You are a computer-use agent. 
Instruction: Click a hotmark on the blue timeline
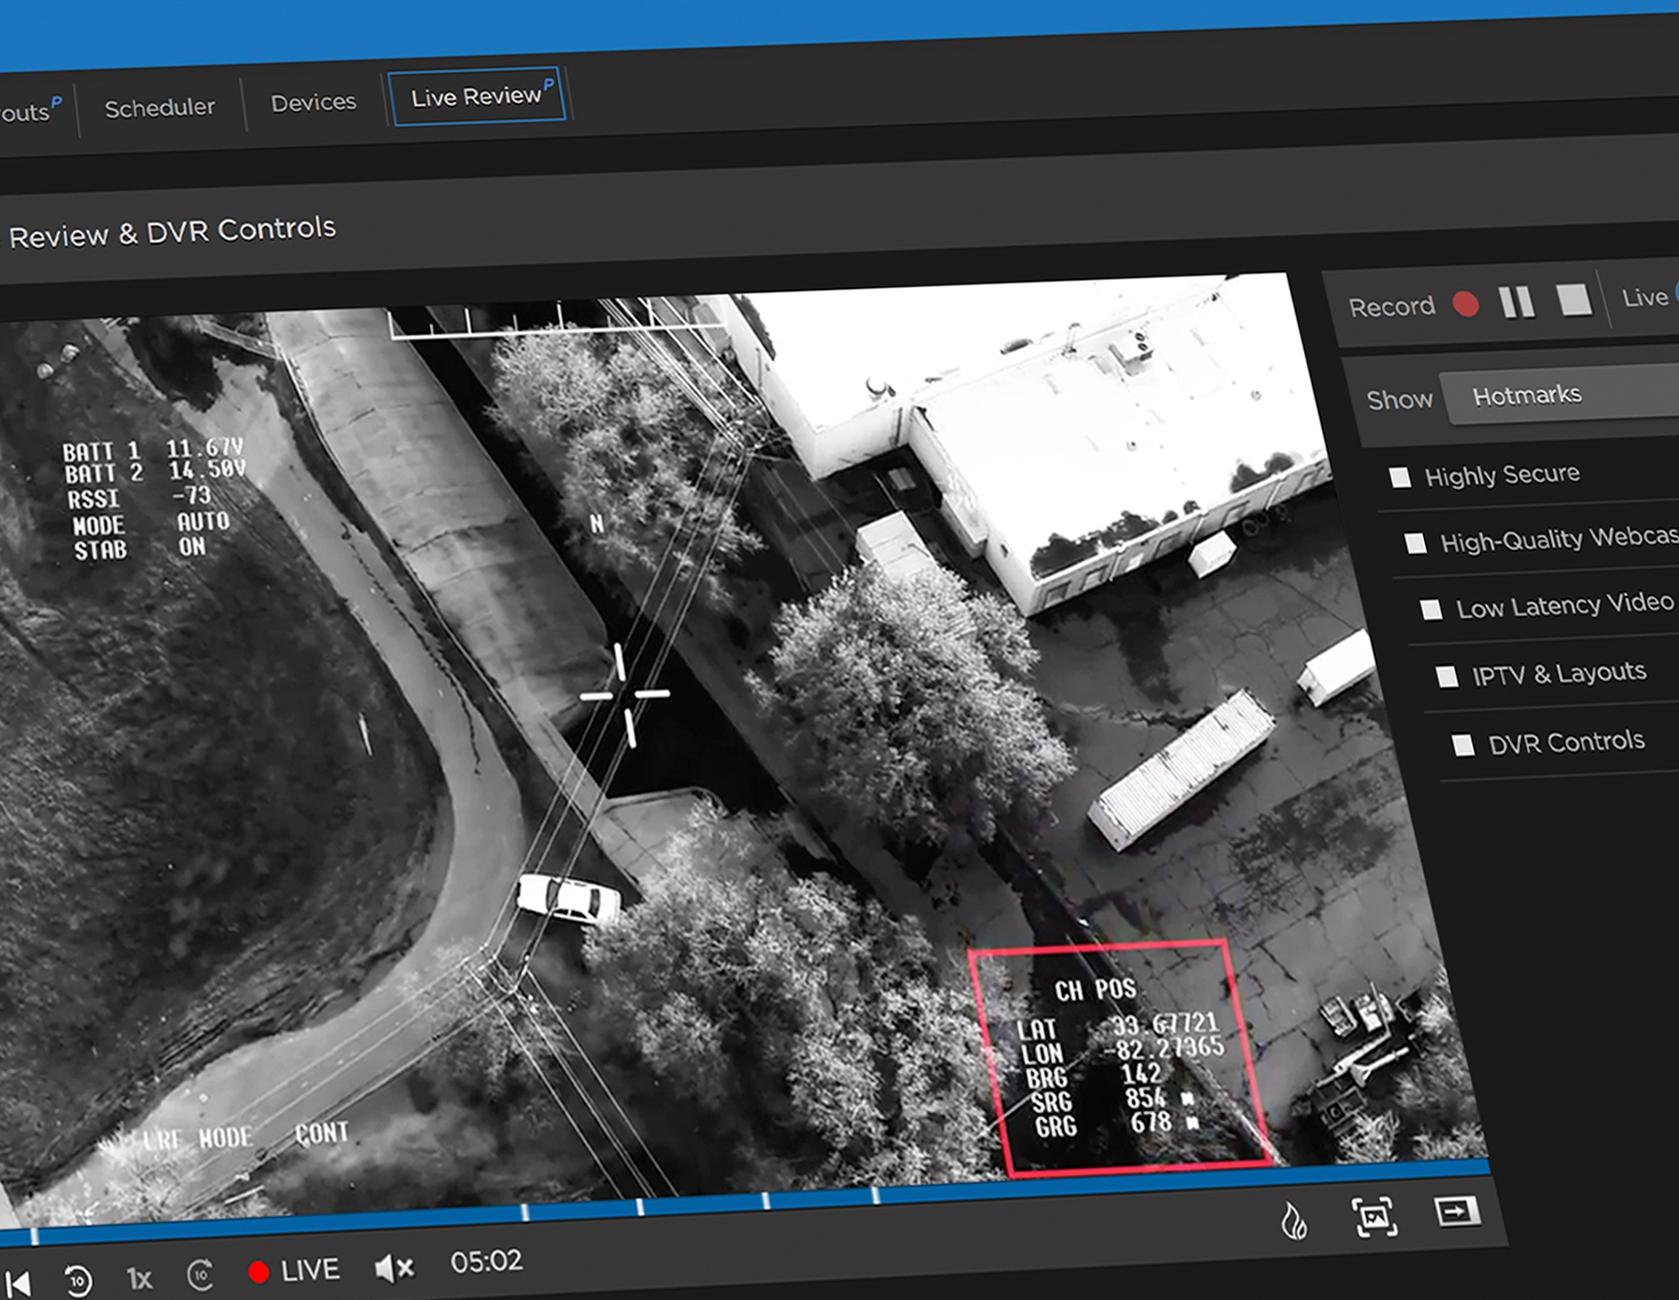640,1207
